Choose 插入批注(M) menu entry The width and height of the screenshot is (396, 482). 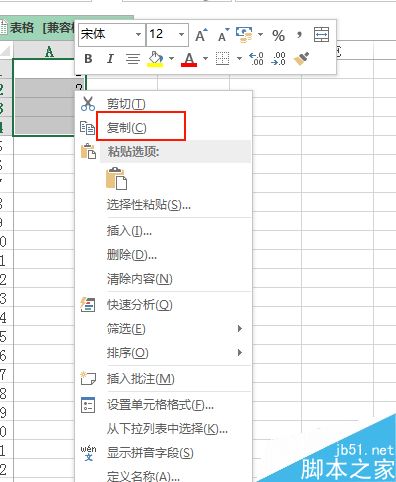(141, 379)
